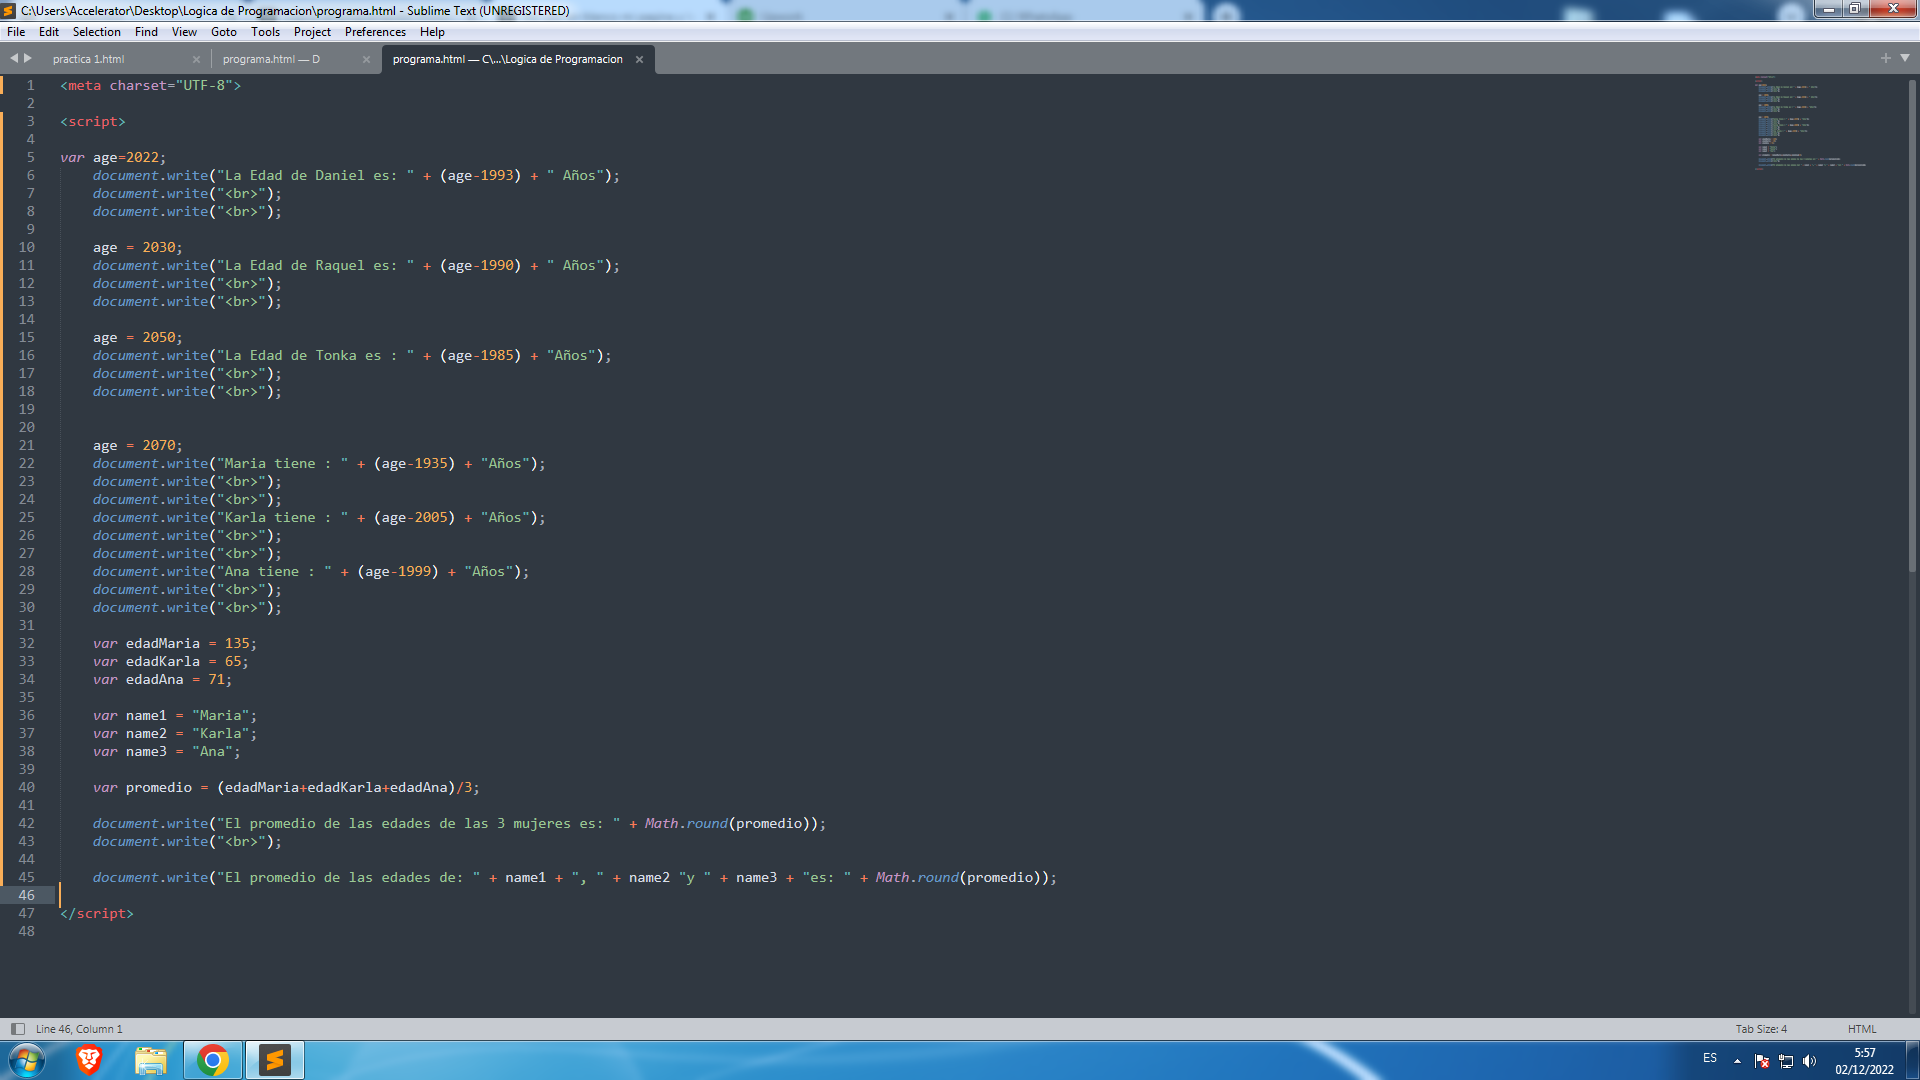Image resolution: width=1920 pixels, height=1080 pixels.
Task: Go to previous tab with left arrow
Action: click(14, 59)
